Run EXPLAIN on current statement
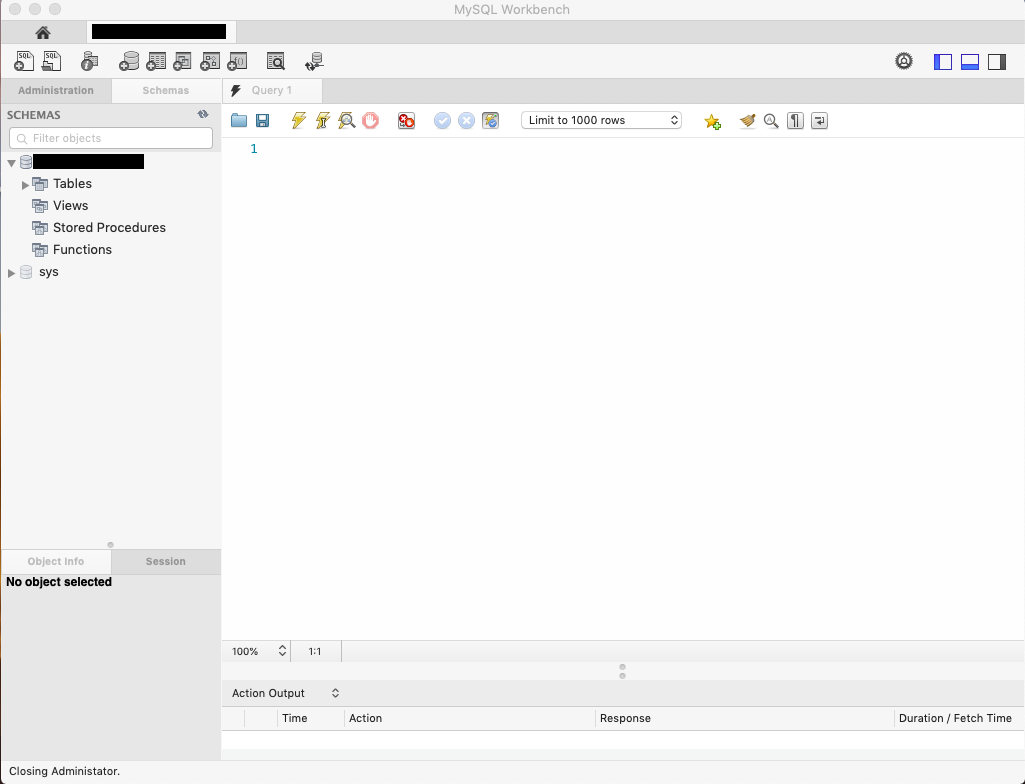Screen dimensions: 1025x784 coord(346,120)
